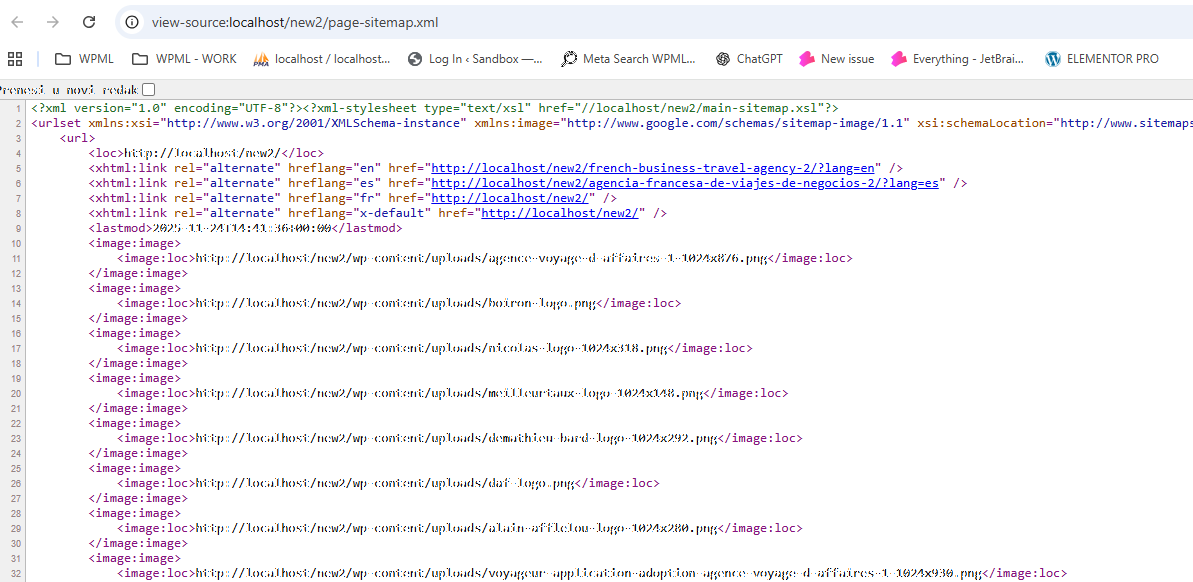This screenshot has height=582, width=1193.
Task: Open the Log In Sandbox bookmark
Action: 475,59
